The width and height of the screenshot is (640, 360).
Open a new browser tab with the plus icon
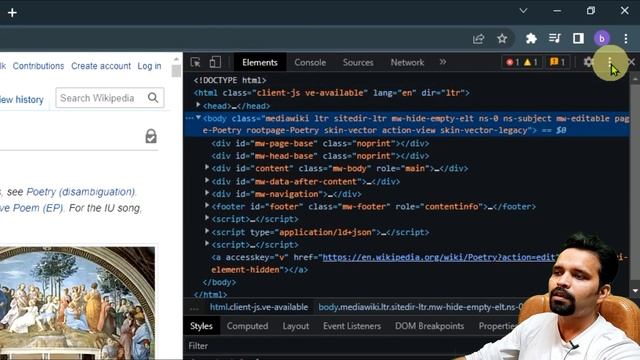pos(12,13)
